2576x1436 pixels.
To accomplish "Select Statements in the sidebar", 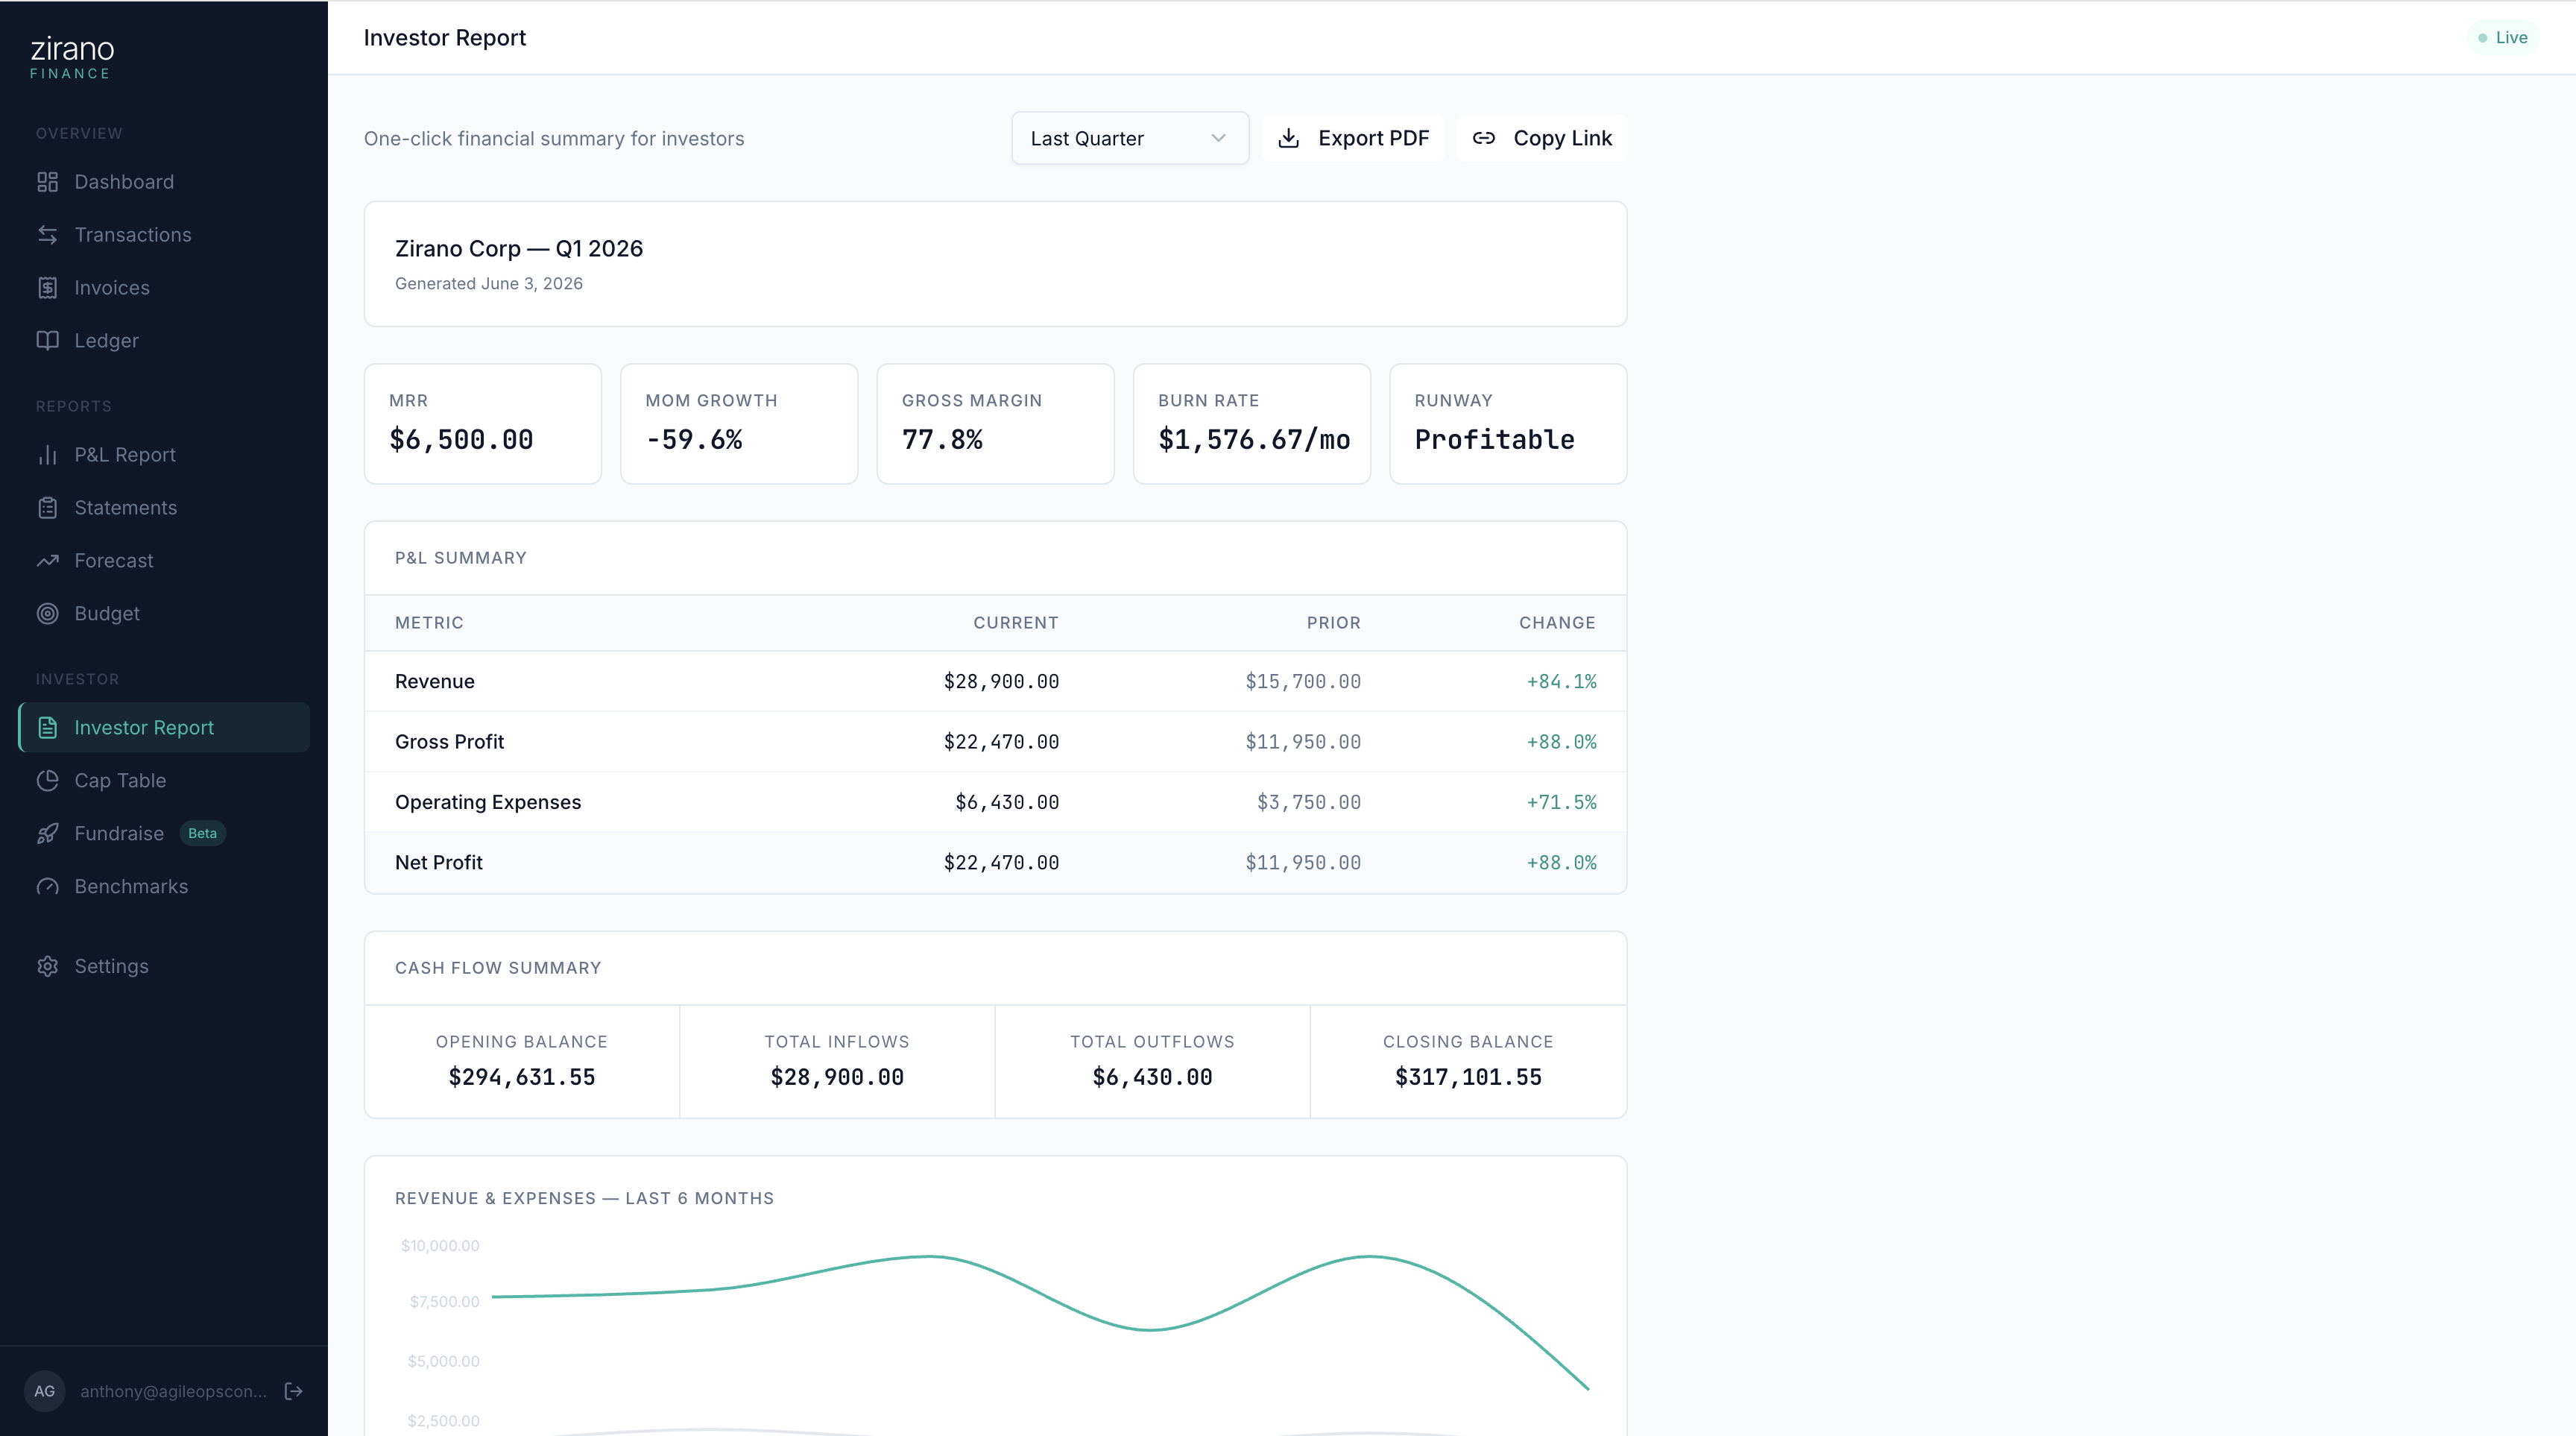I will [x=164, y=508].
